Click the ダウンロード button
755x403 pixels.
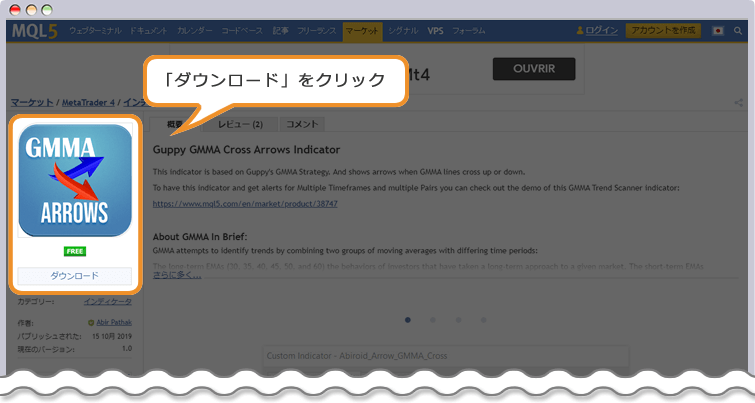(x=75, y=276)
